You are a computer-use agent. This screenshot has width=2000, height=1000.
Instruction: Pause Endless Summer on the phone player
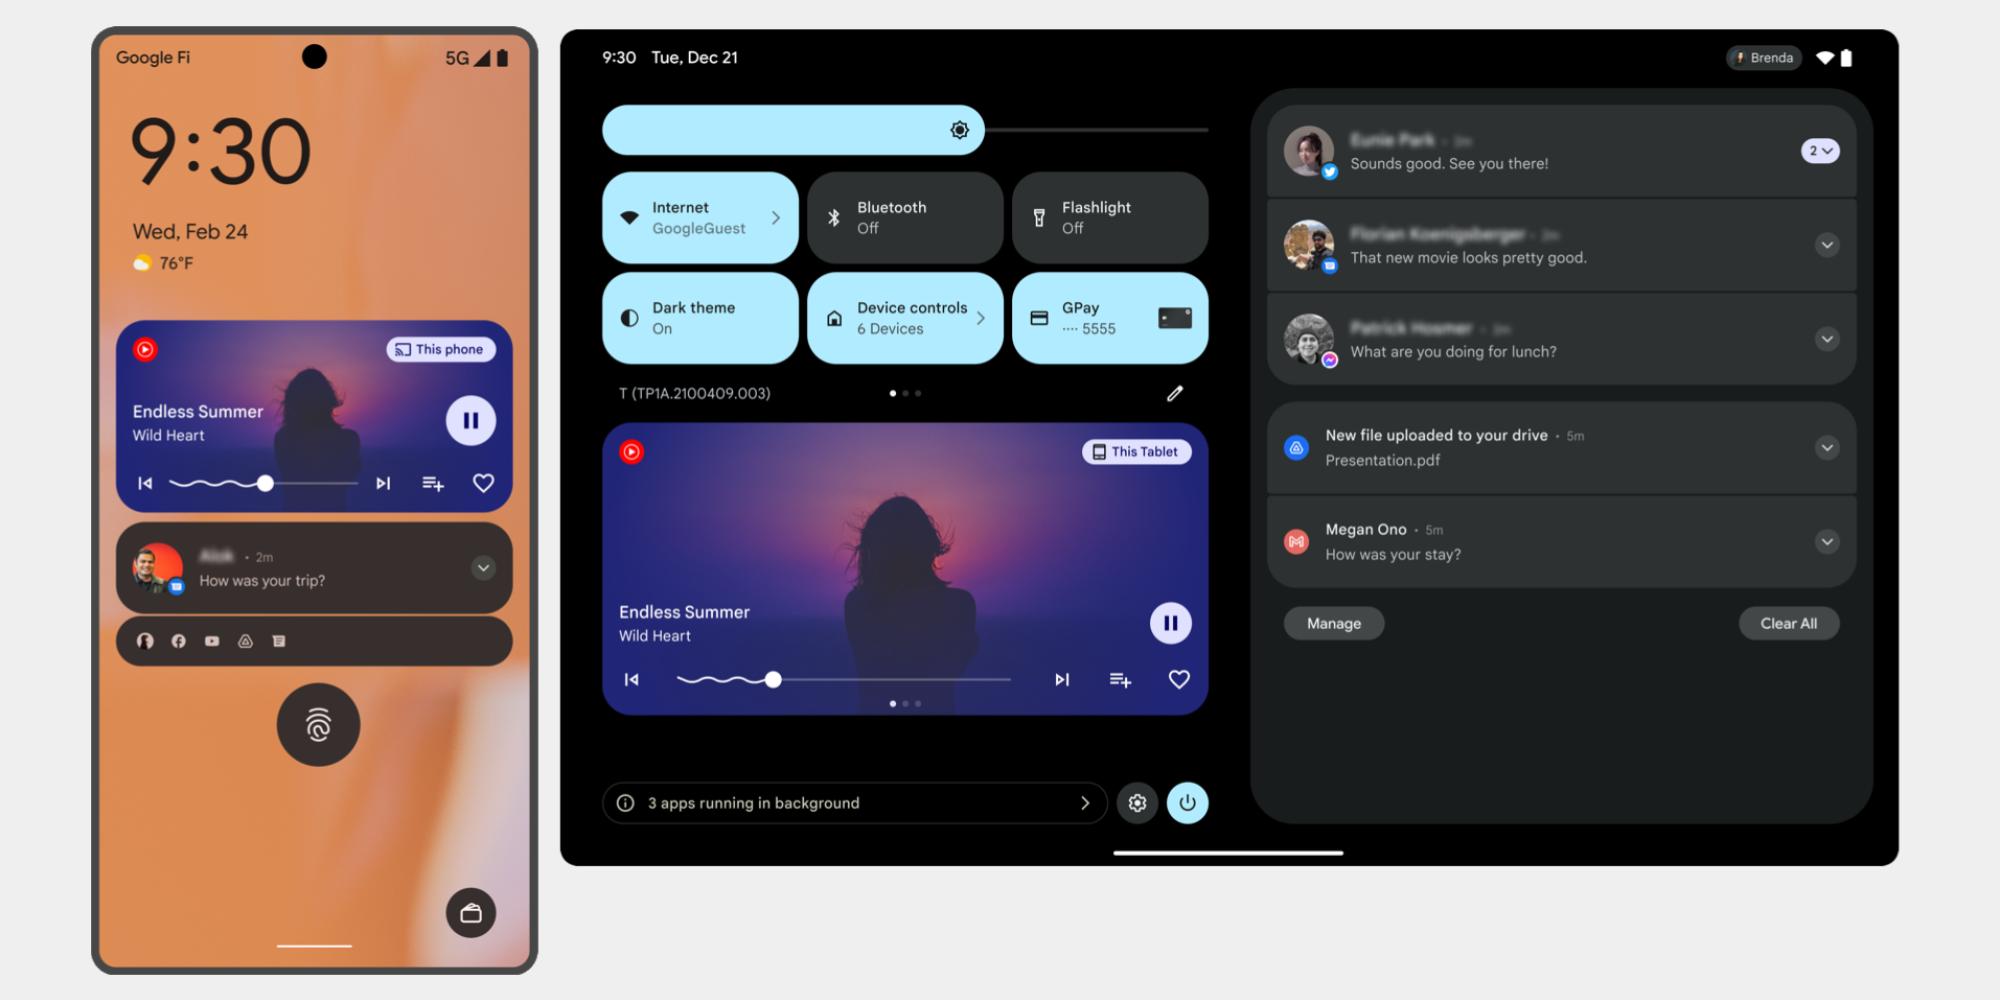(470, 421)
